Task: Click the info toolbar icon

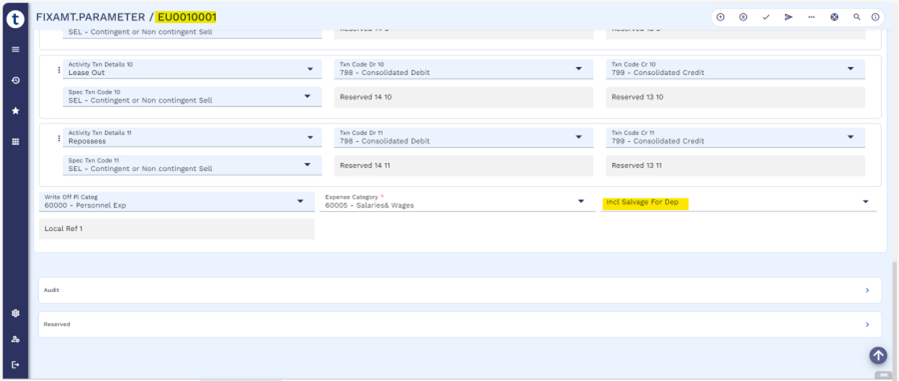Action: pyautogui.click(x=875, y=17)
